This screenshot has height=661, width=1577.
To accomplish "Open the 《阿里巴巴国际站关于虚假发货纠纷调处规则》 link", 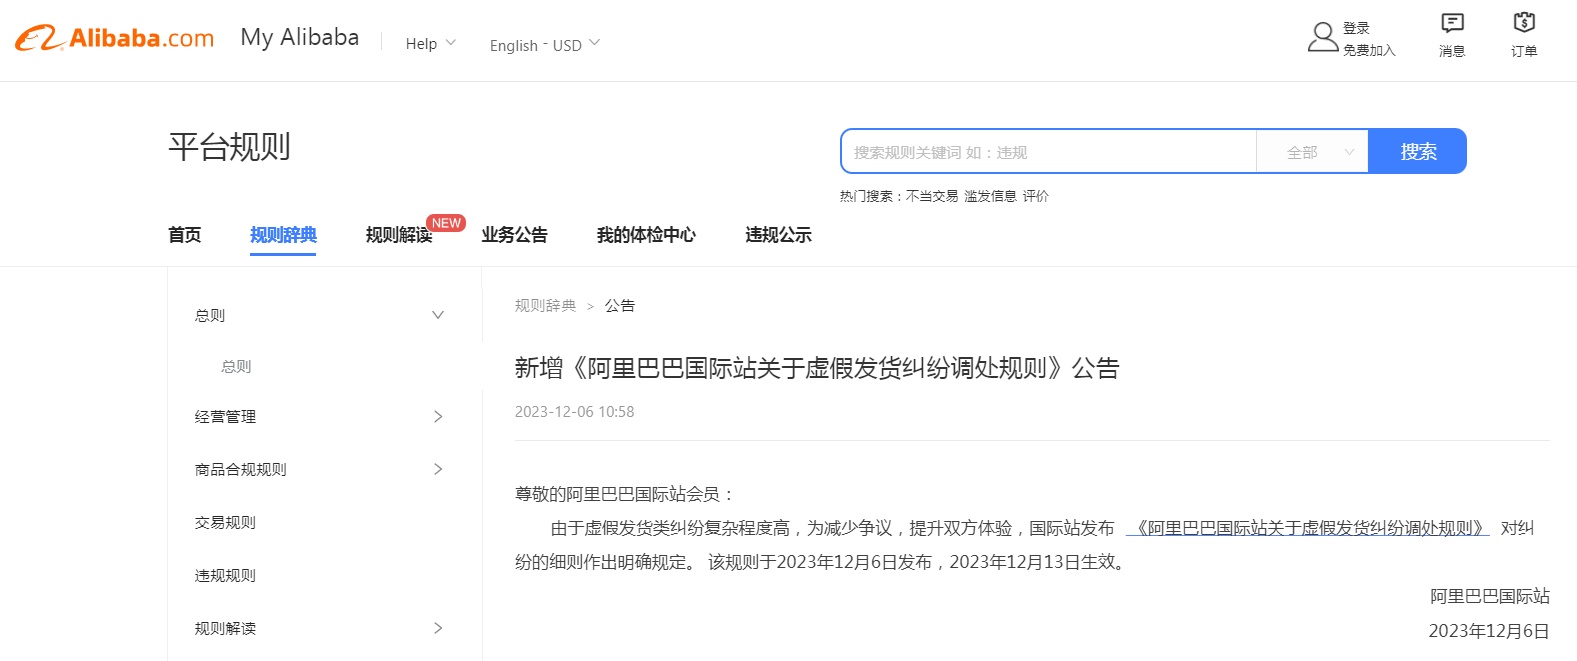I will (x=1308, y=528).
